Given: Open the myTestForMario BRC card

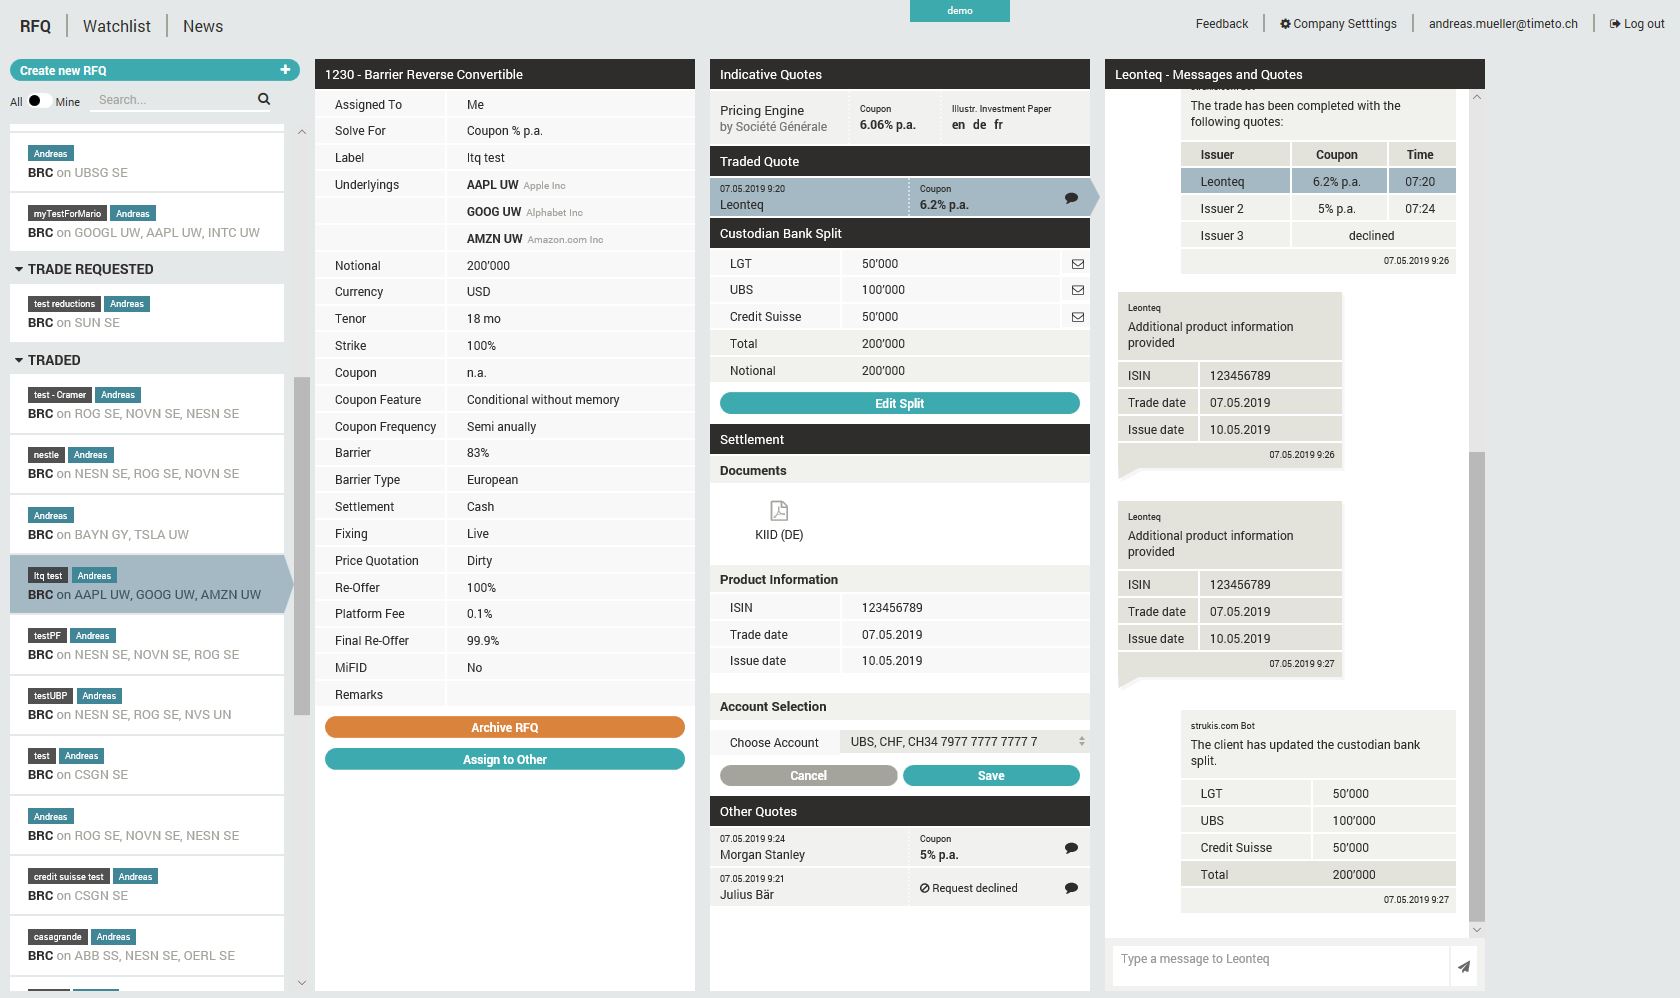Looking at the screenshot, I should [147, 222].
